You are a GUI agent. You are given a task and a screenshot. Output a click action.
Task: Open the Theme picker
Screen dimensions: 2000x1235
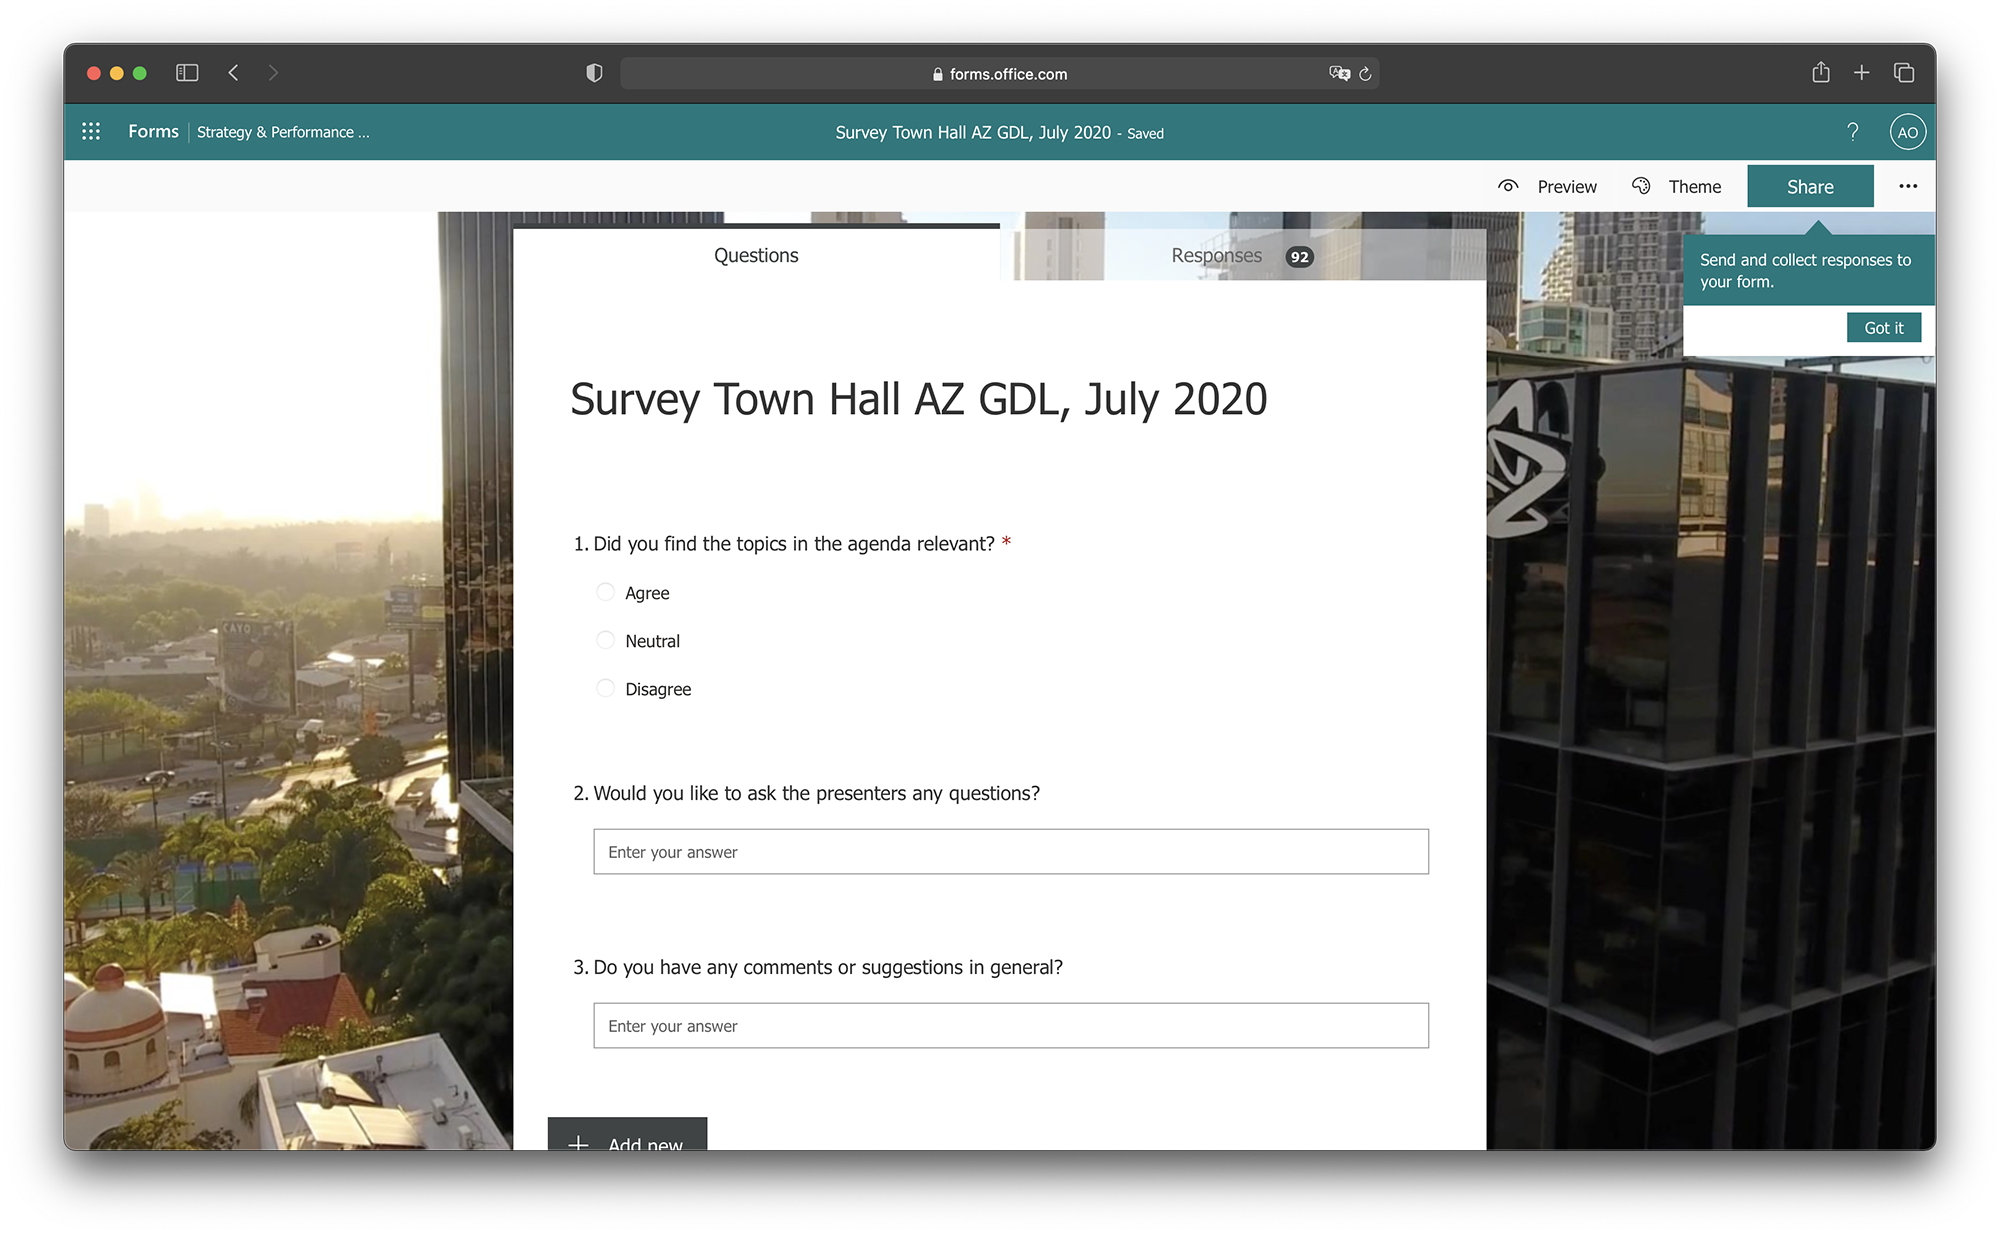[x=1677, y=187]
